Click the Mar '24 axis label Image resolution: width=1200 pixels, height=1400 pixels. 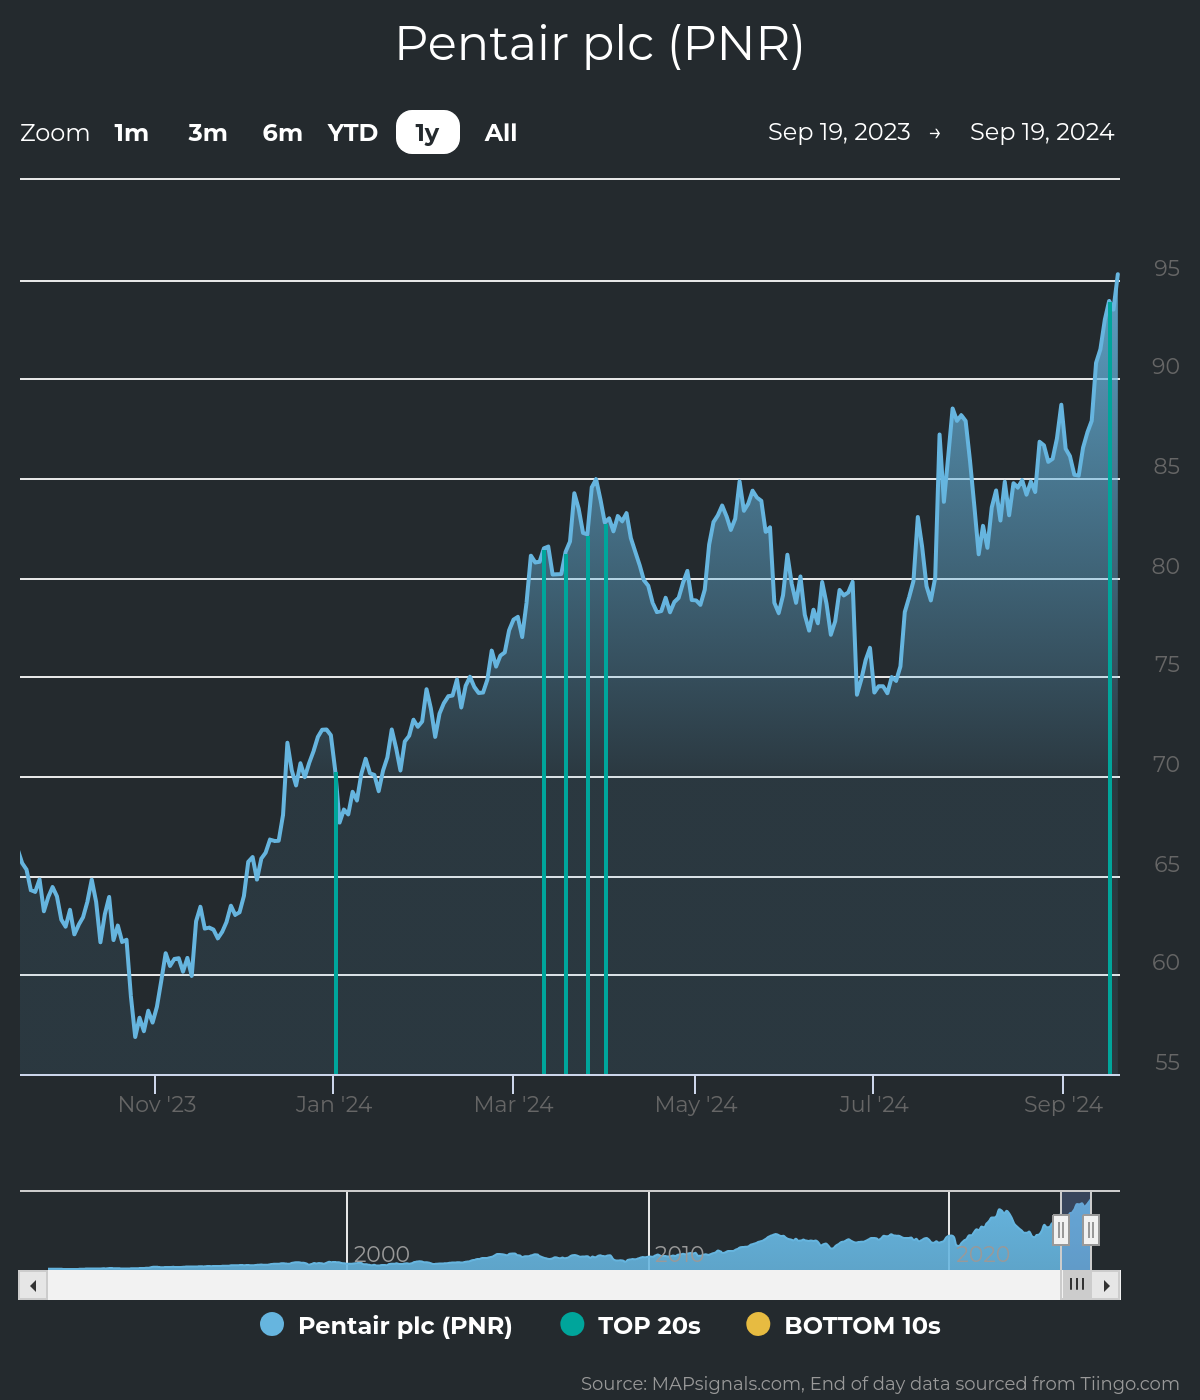(x=514, y=1104)
